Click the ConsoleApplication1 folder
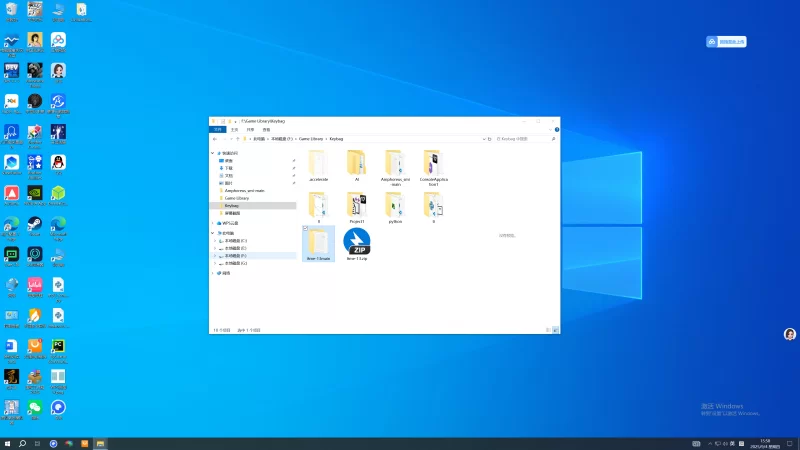Viewport: 800px width, 450px height. pos(433,164)
